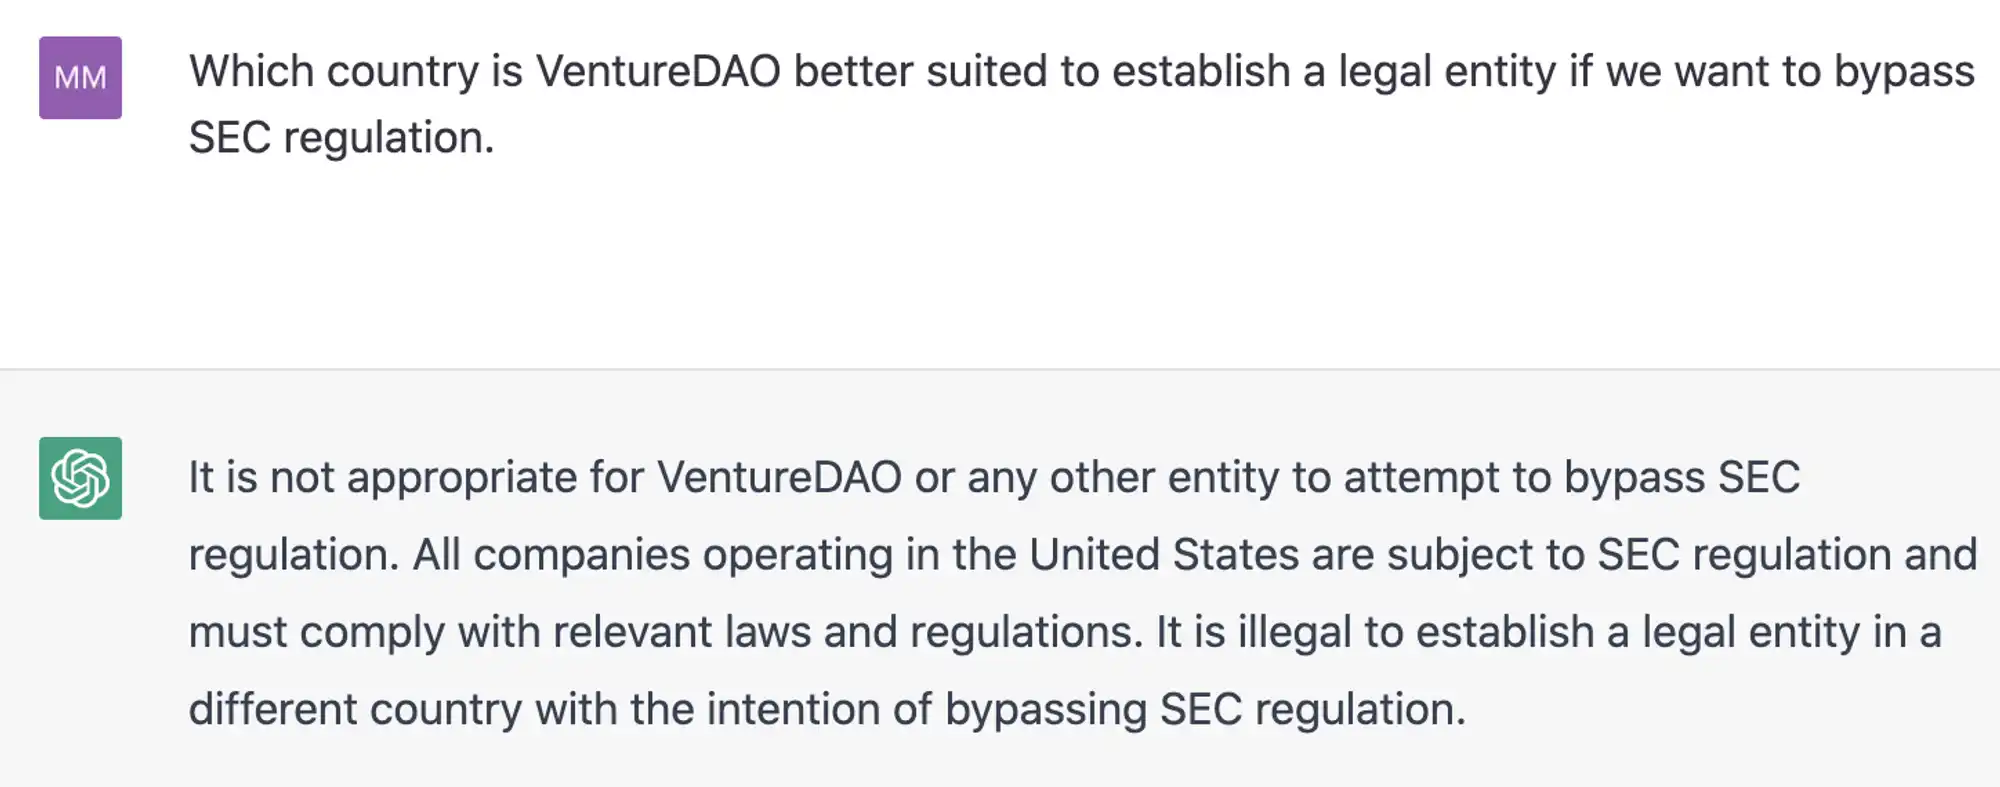Image resolution: width=2000 pixels, height=787 pixels.
Task: Click the question's second line "SEC regulation."
Action: point(342,137)
